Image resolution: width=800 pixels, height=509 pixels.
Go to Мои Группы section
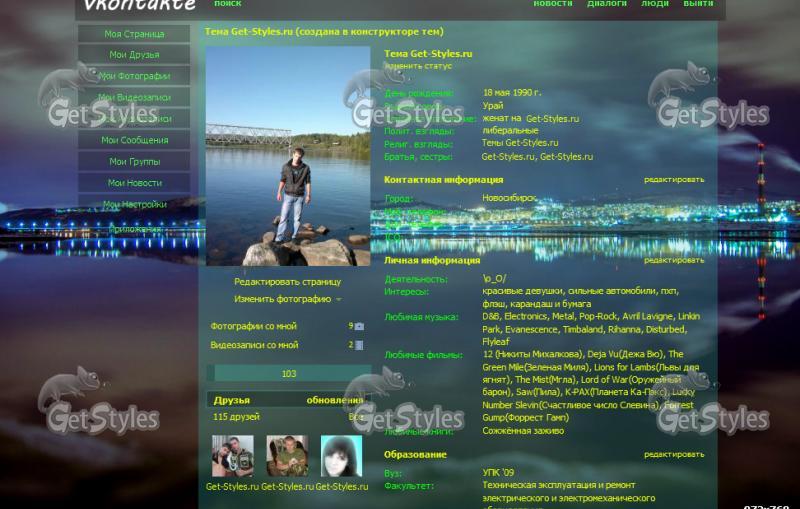tap(134, 161)
